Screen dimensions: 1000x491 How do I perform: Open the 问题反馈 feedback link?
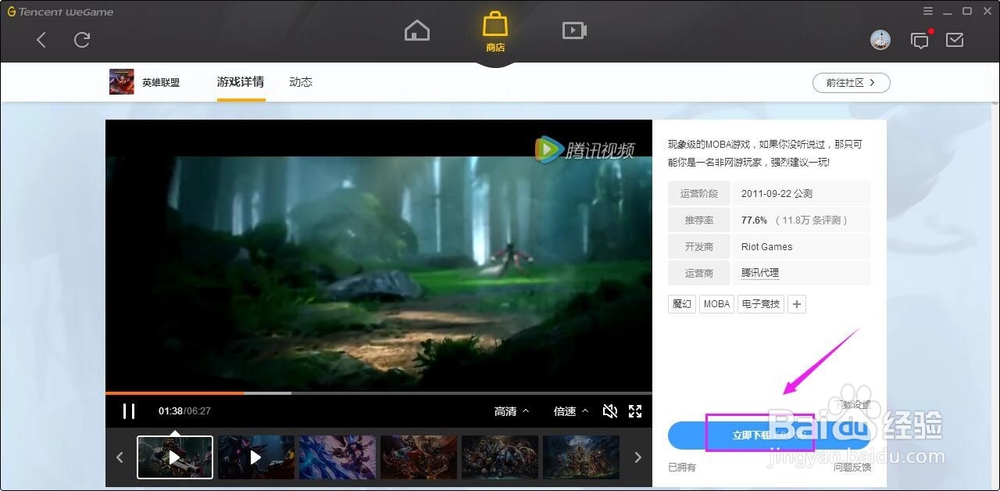852,467
